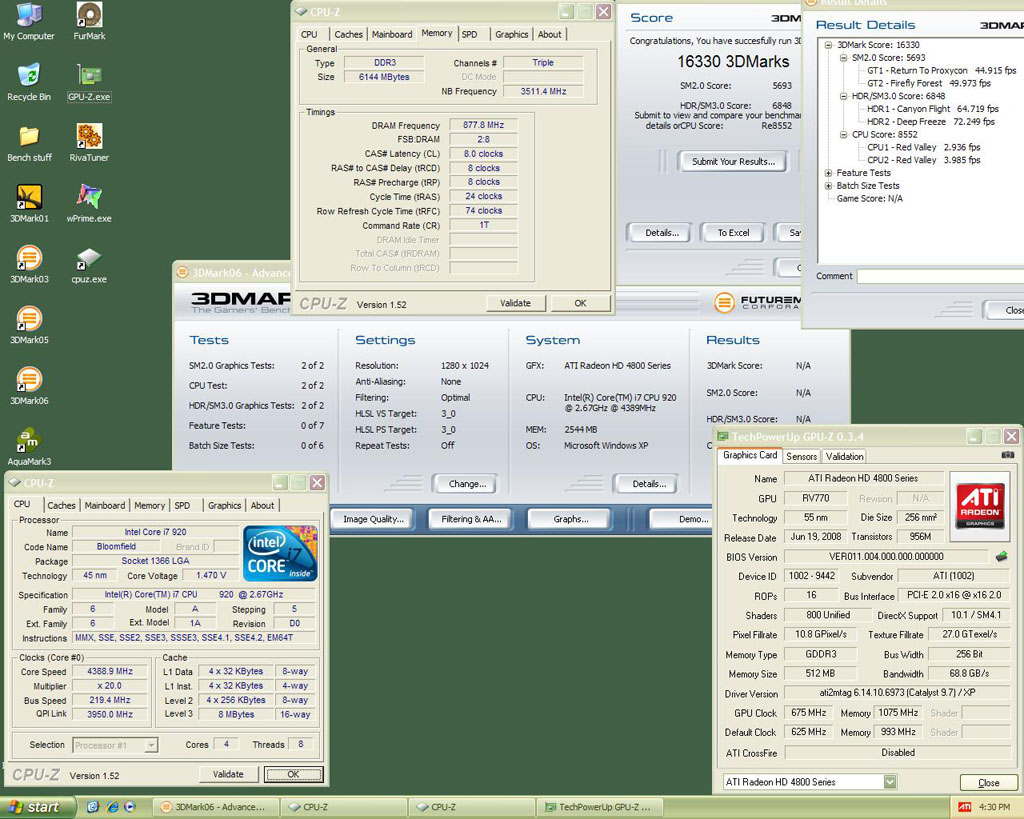Click OK in lower CPU-Z window
This screenshot has width=1024, height=819.
pos(293,775)
